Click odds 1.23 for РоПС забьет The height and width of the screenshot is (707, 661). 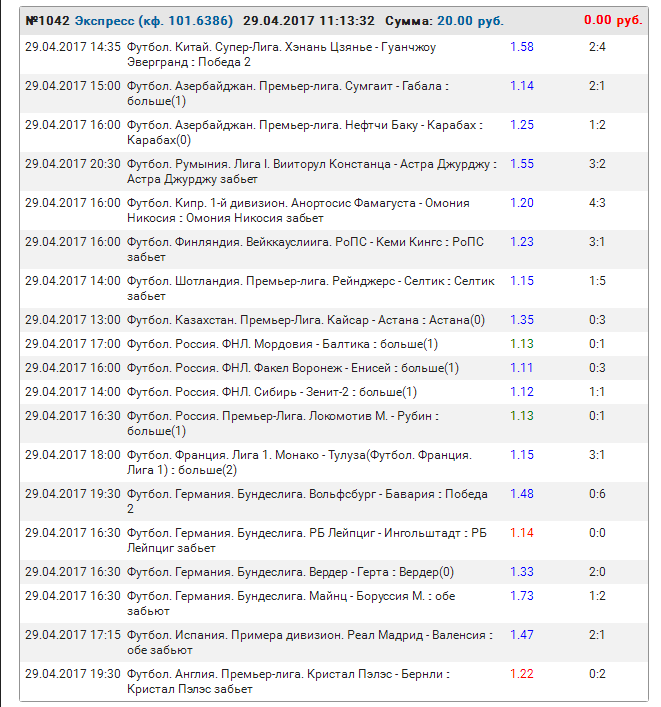(522, 242)
